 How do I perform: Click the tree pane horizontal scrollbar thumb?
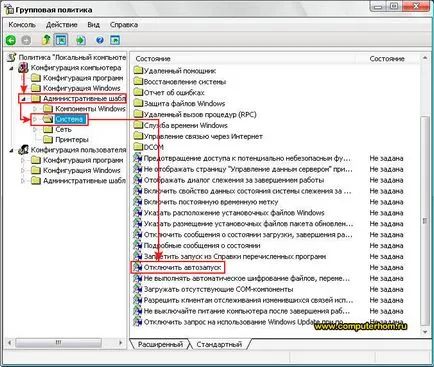point(58,342)
